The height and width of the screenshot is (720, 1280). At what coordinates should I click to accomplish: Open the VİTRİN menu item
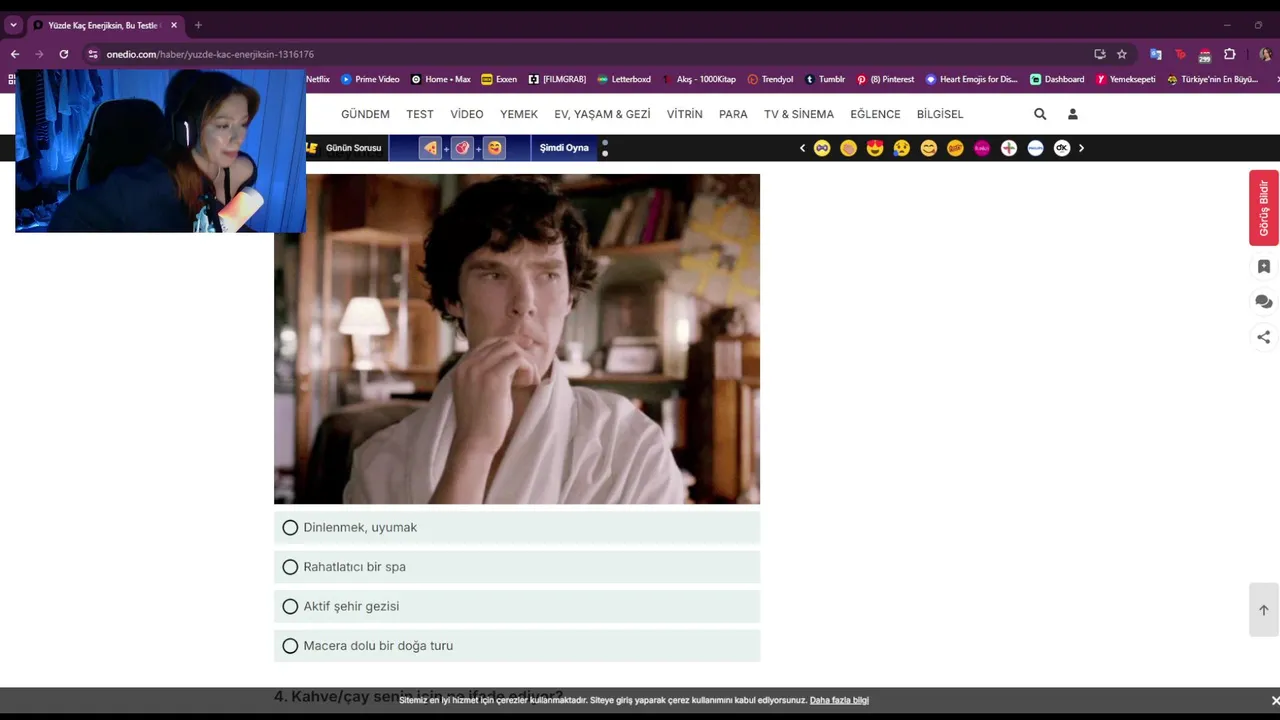click(685, 114)
